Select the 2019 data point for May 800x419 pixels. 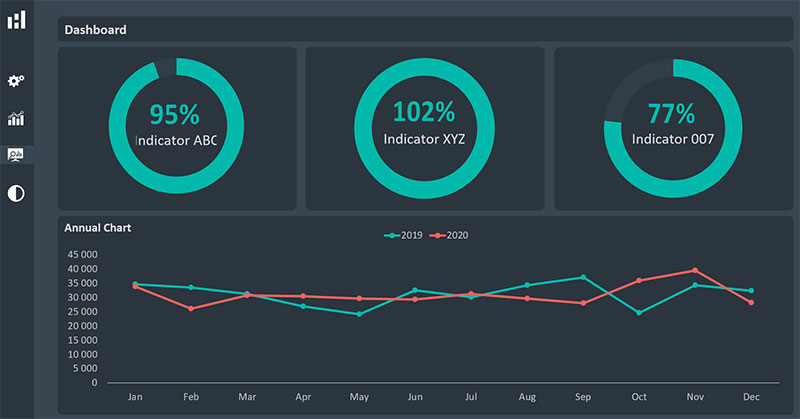pos(359,314)
